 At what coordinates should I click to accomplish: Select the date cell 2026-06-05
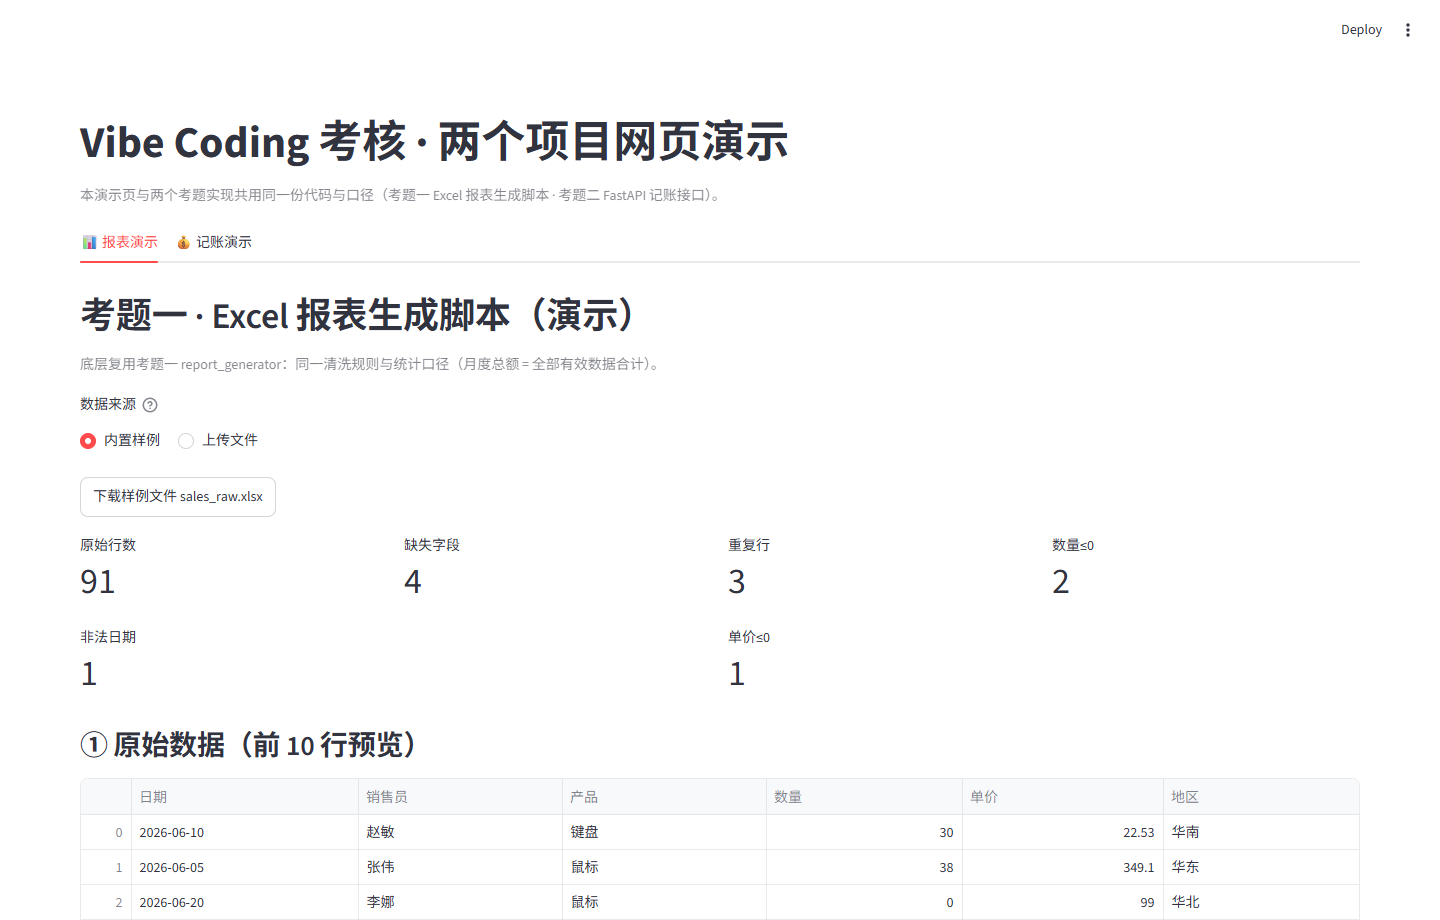click(x=245, y=867)
